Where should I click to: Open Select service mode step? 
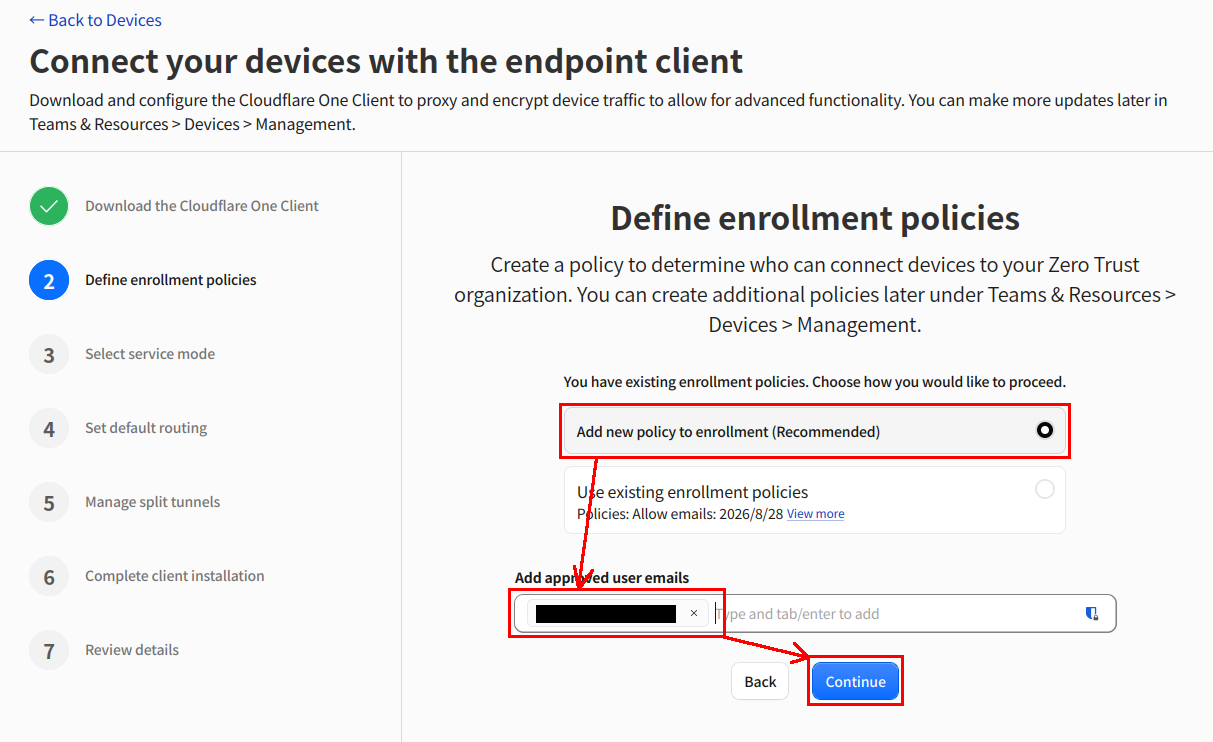150,354
